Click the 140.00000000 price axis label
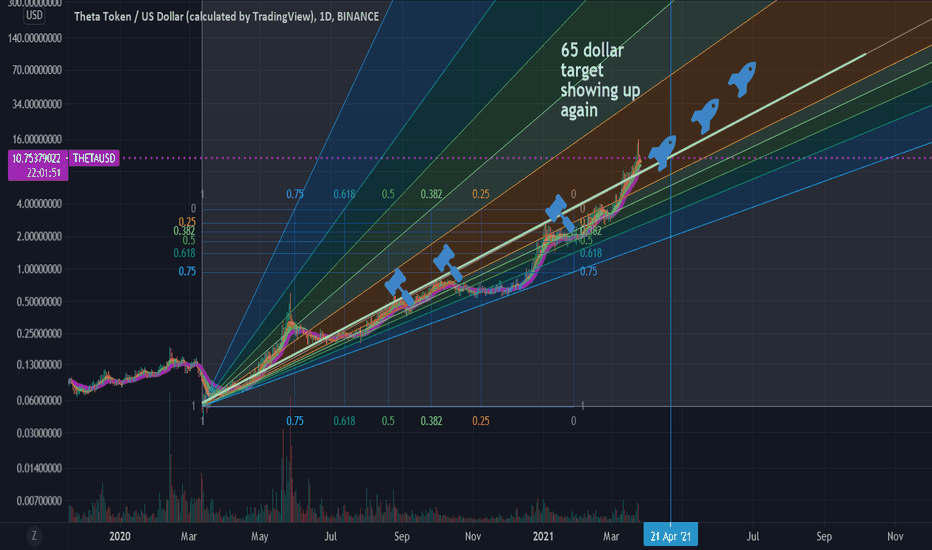 click(x=36, y=38)
